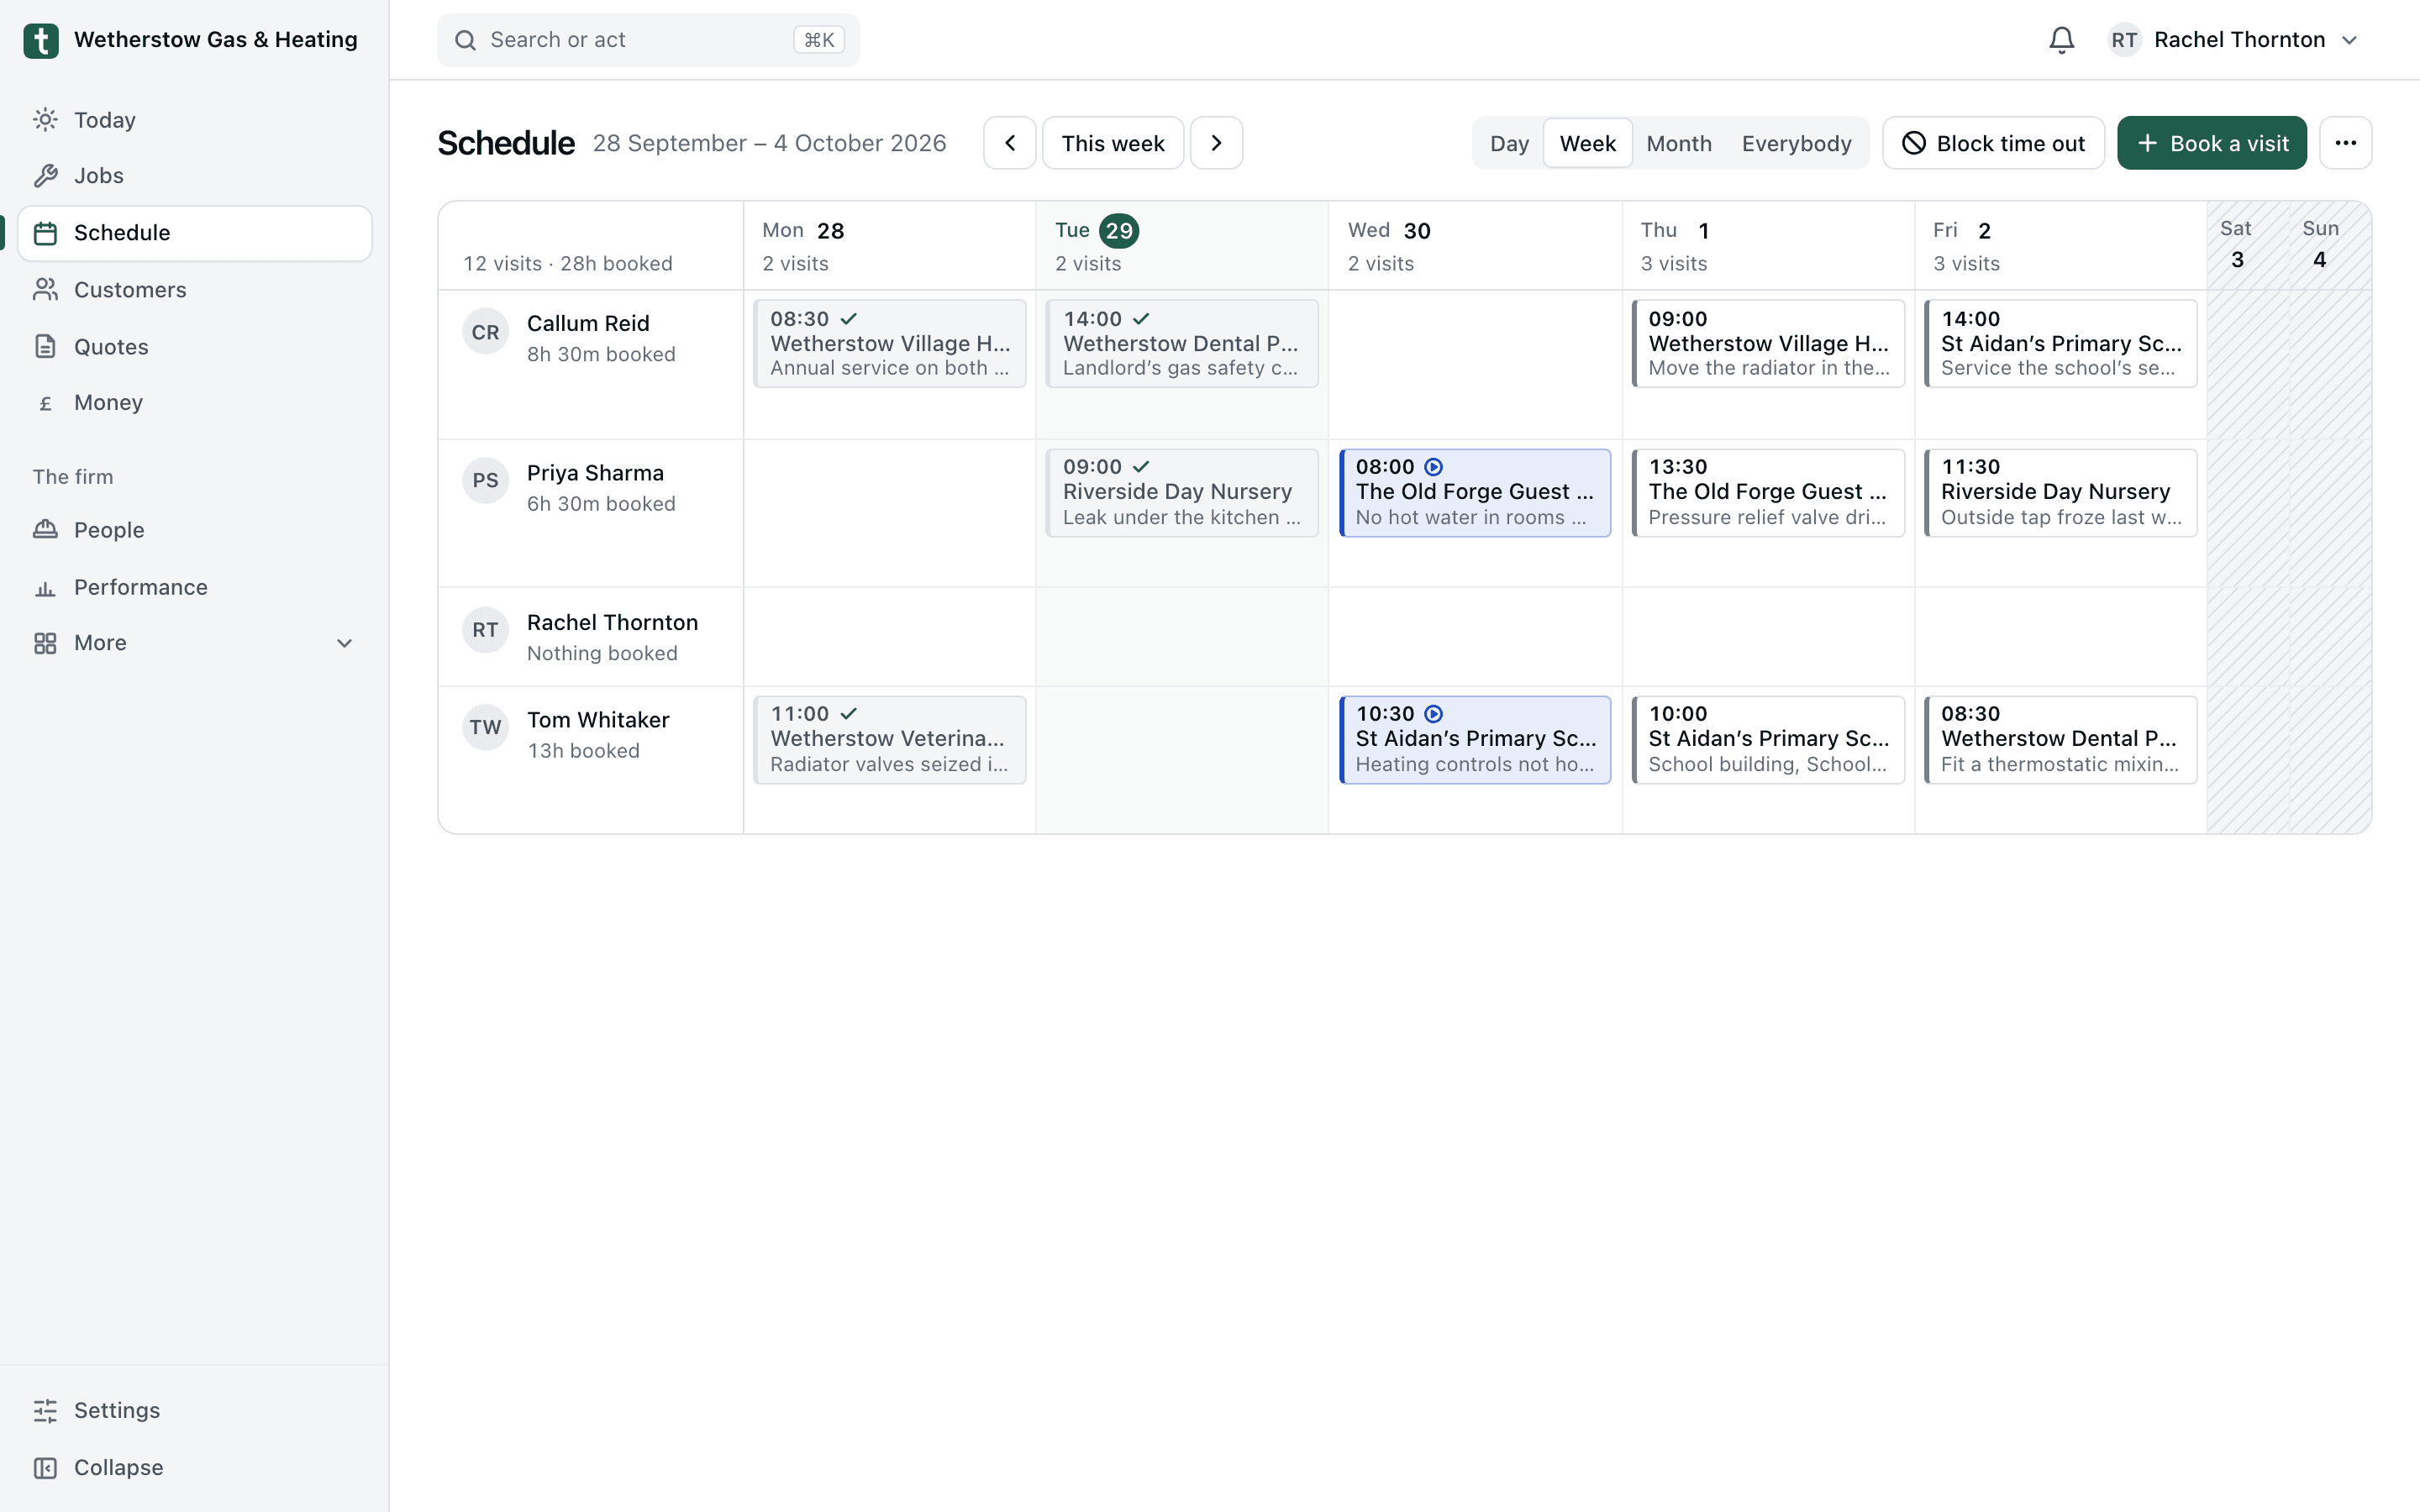Open notifications bell
2420x1512 pixels.
(2061, 40)
